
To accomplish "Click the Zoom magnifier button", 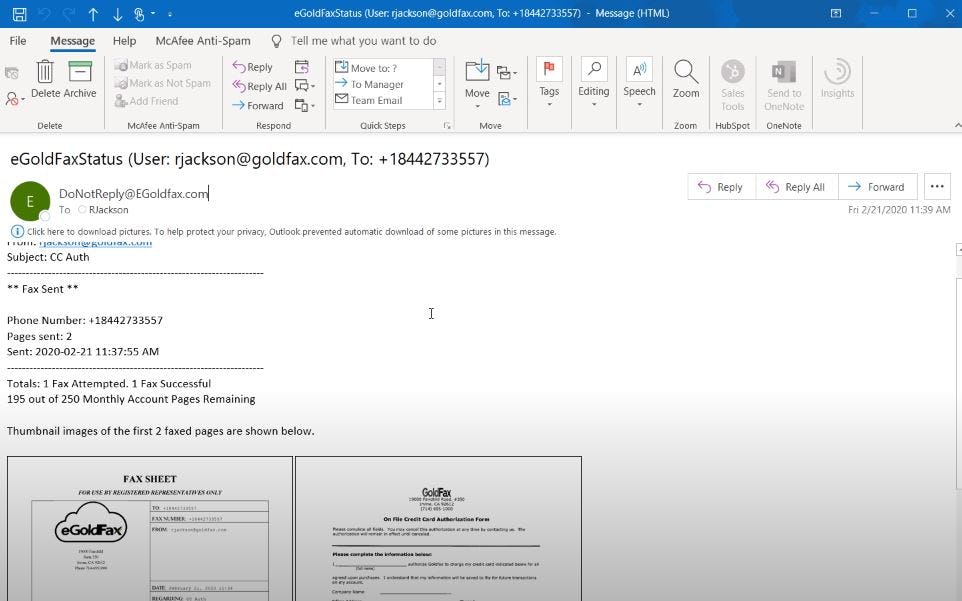I will click(685, 80).
